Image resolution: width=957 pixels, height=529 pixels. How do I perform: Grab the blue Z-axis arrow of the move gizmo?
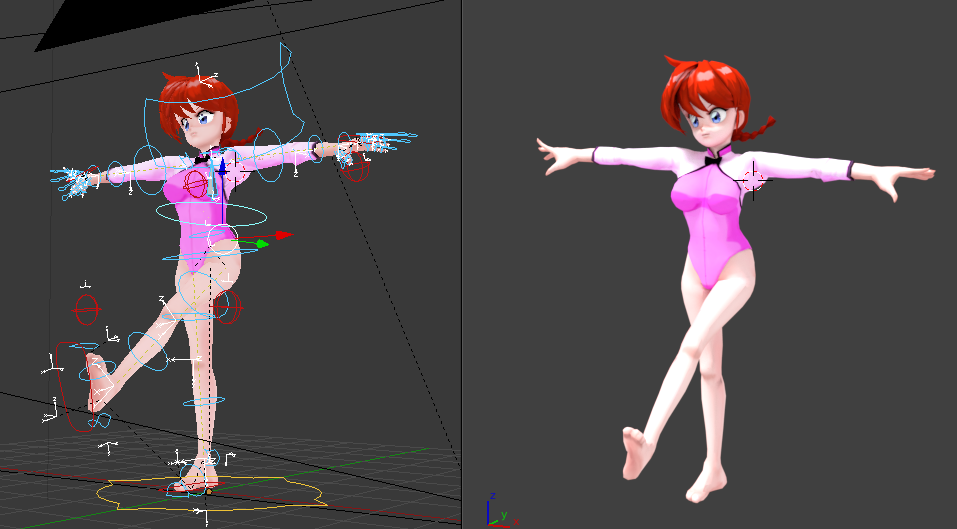(223, 166)
